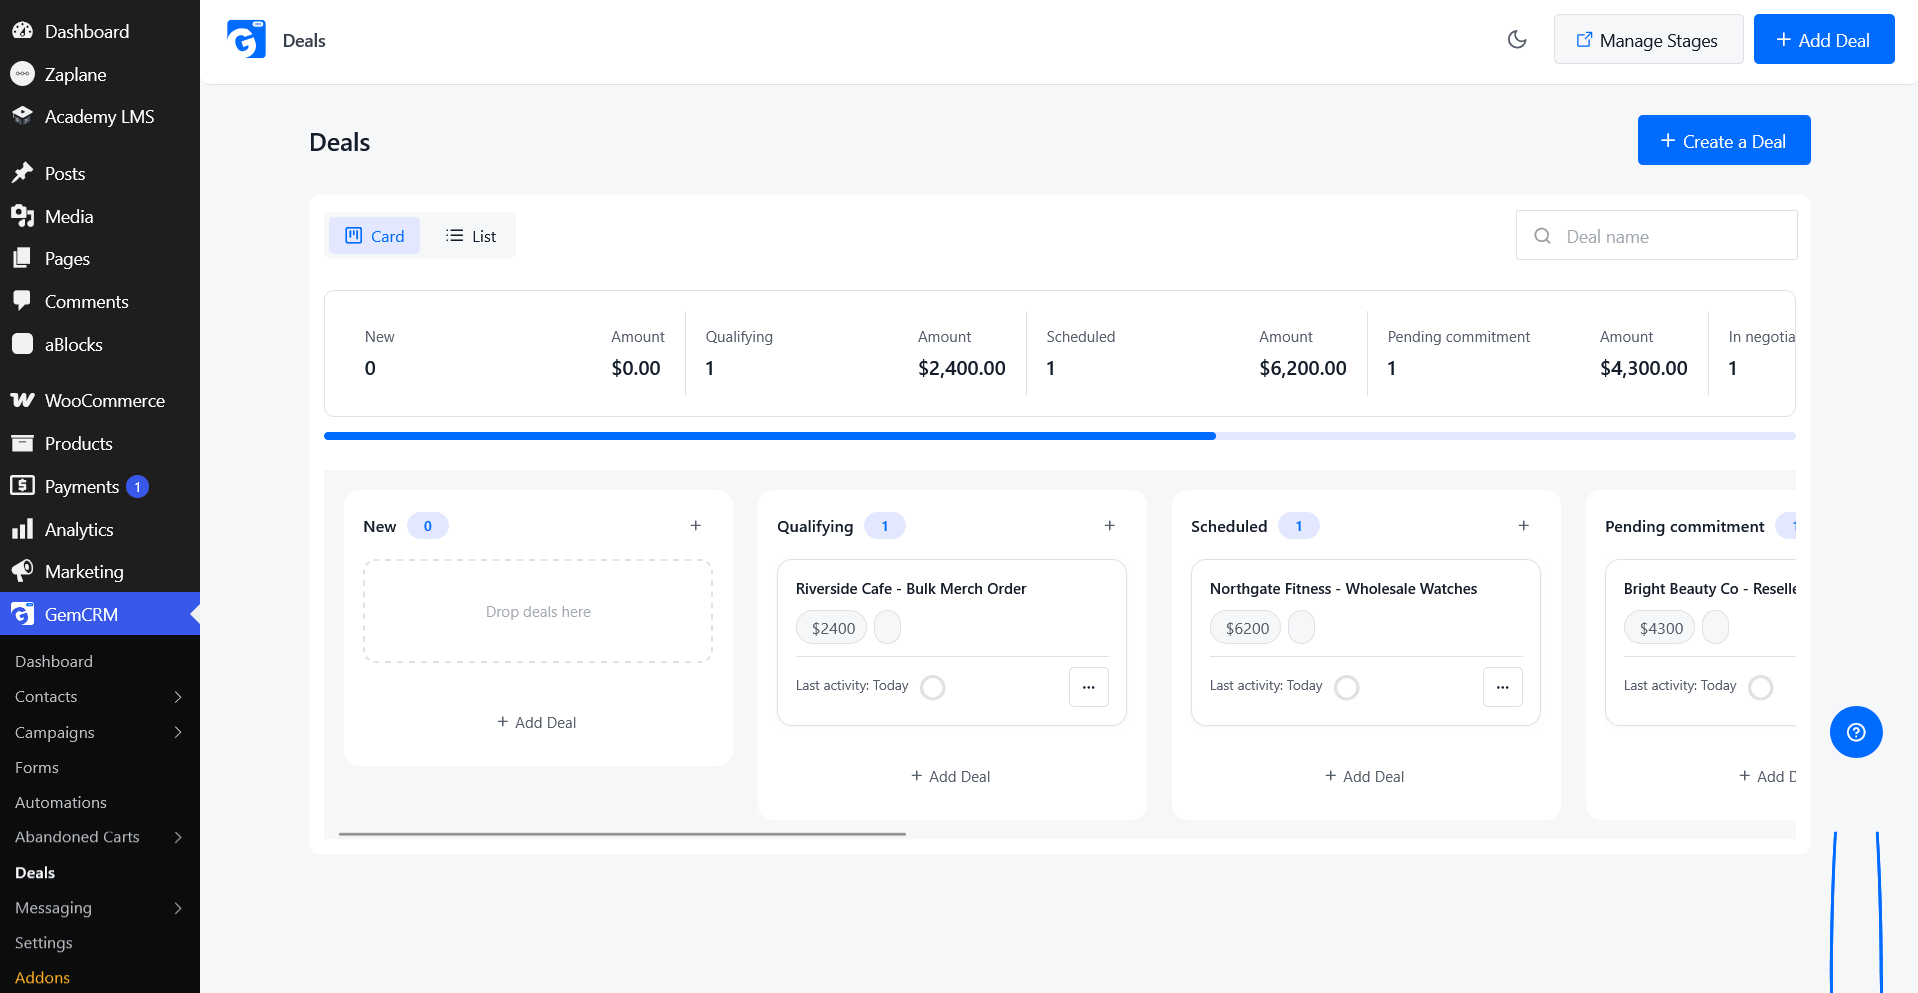
Task: Click the GemCRM logo in header
Action: pyautogui.click(x=246, y=40)
